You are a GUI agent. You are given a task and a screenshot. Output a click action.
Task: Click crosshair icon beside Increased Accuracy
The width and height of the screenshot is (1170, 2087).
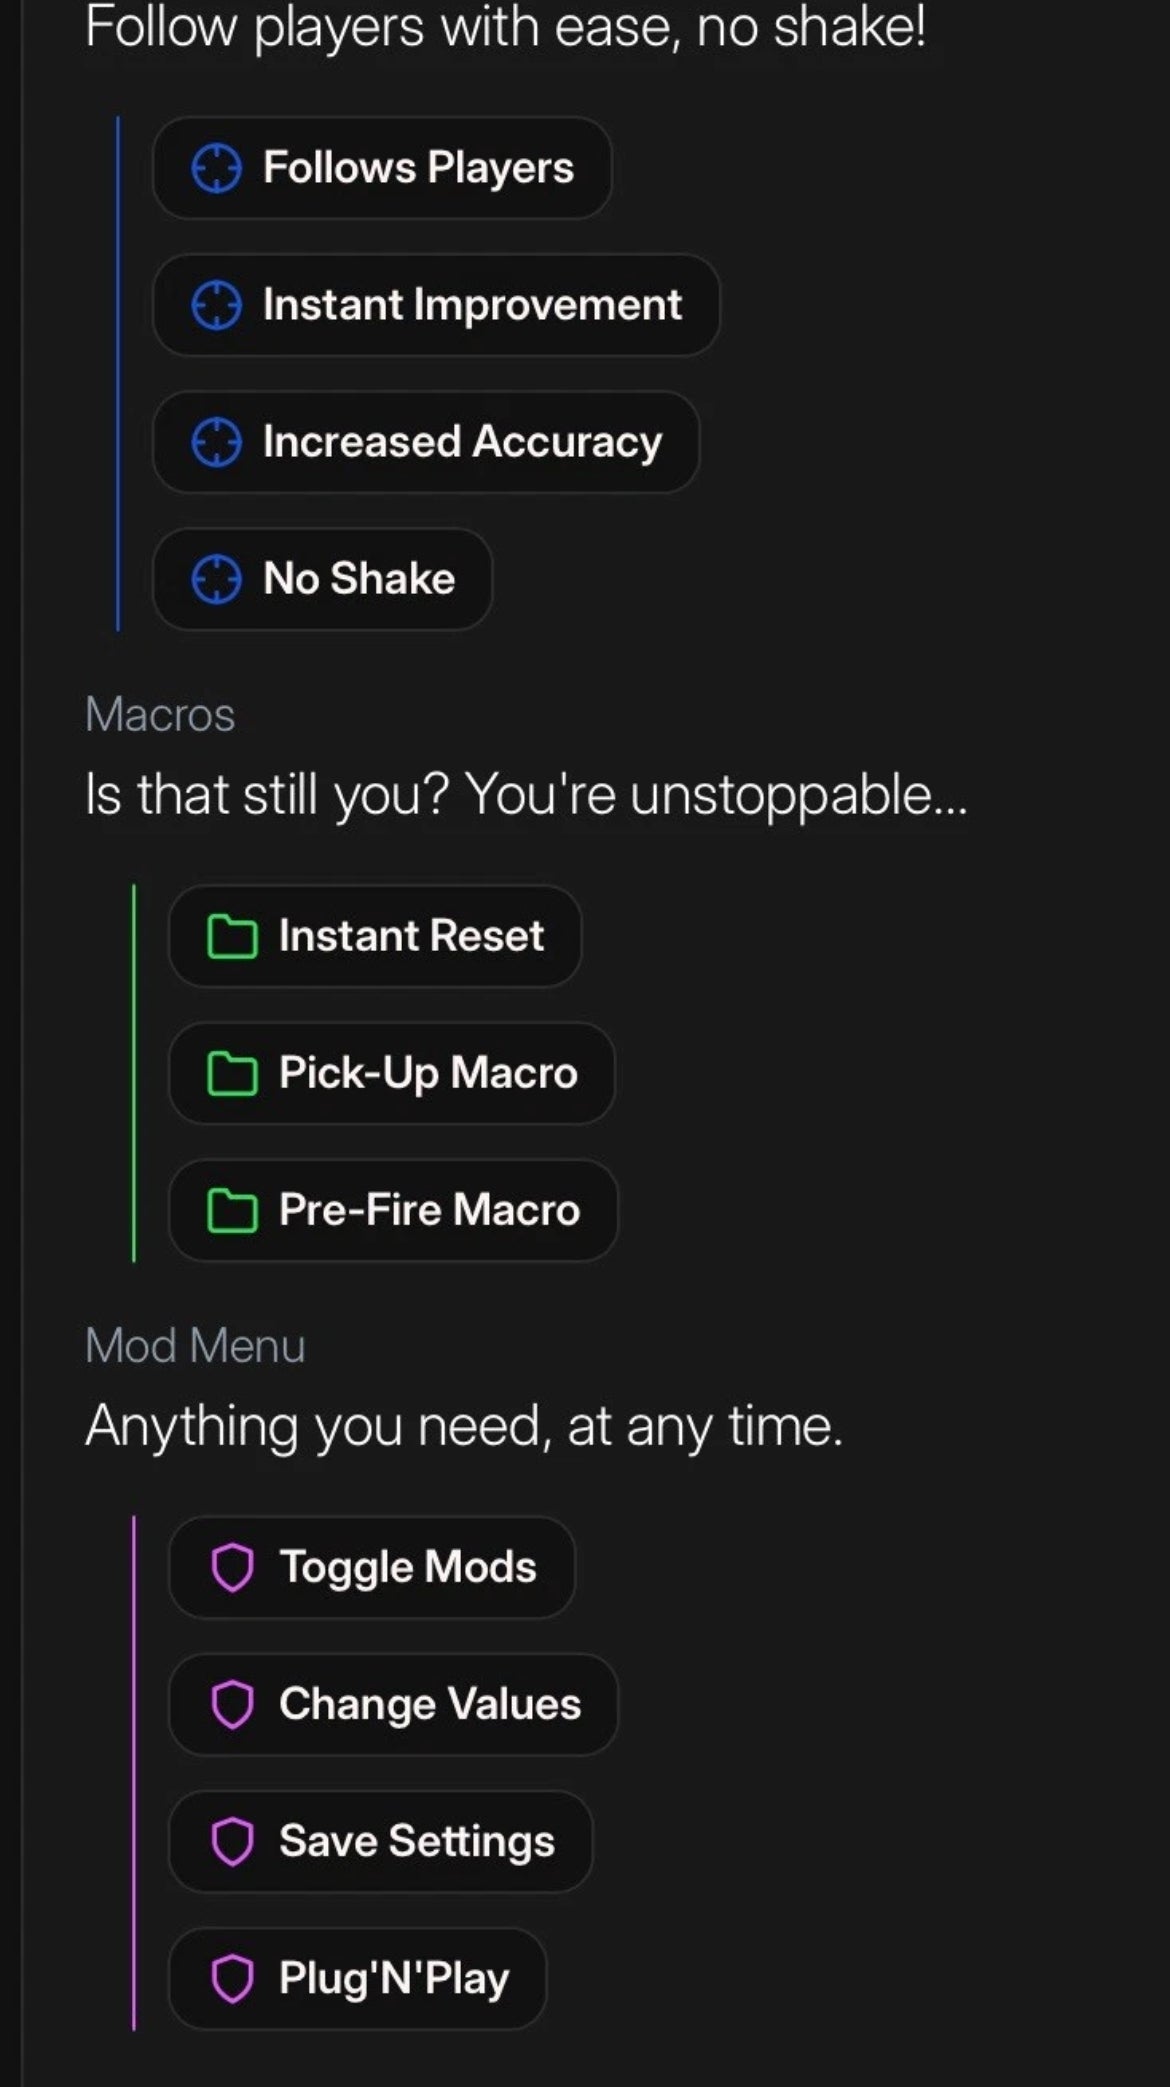point(216,442)
